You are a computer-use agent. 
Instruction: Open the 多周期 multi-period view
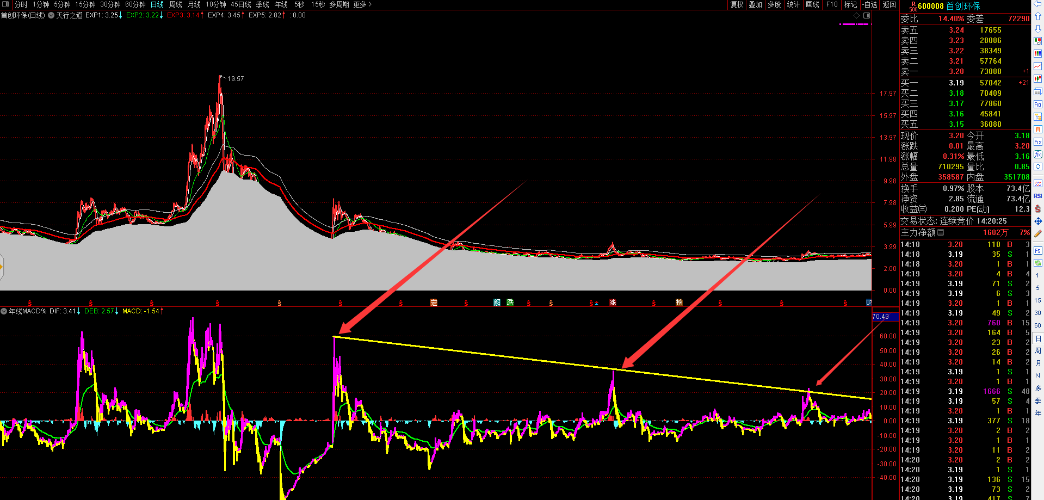pos(340,5)
